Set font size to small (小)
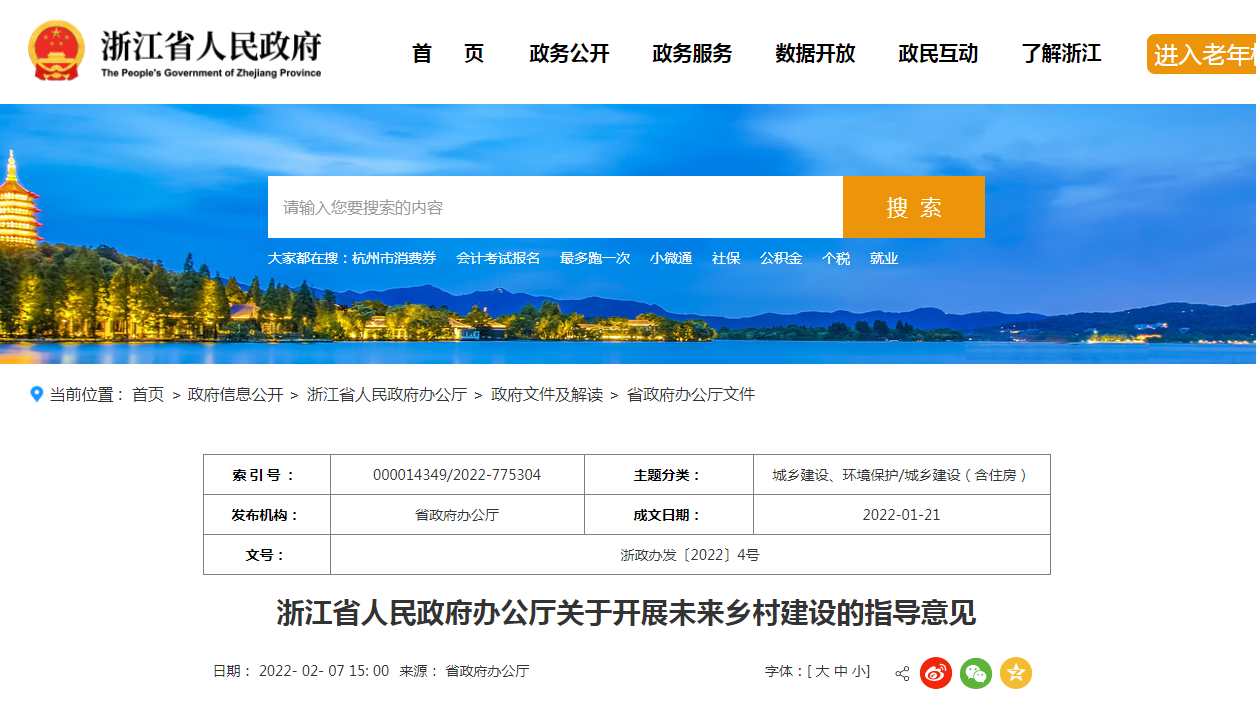The width and height of the screenshot is (1256, 713). tap(859, 671)
